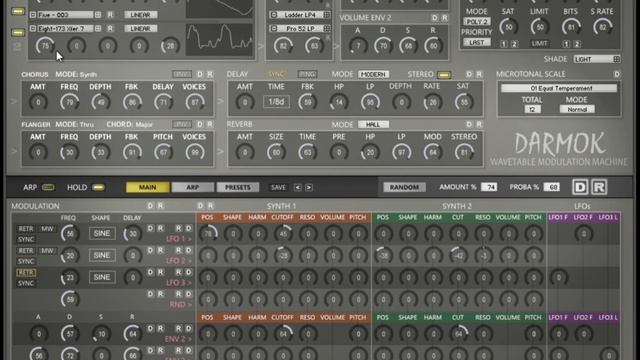Open the Delay TIME 1/8d selector
640x360 pixels.
(x=276, y=102)
